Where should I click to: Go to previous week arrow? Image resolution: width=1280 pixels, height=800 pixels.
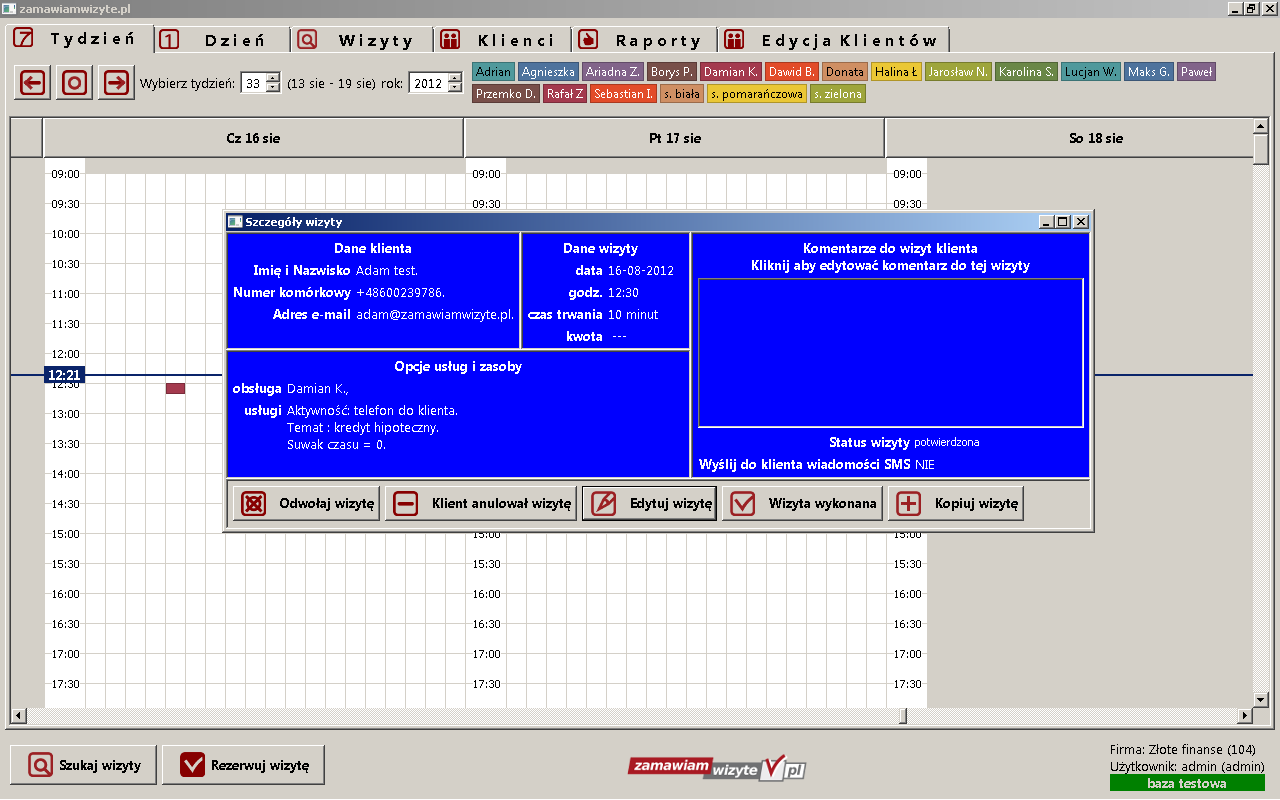tap(33, 83)
